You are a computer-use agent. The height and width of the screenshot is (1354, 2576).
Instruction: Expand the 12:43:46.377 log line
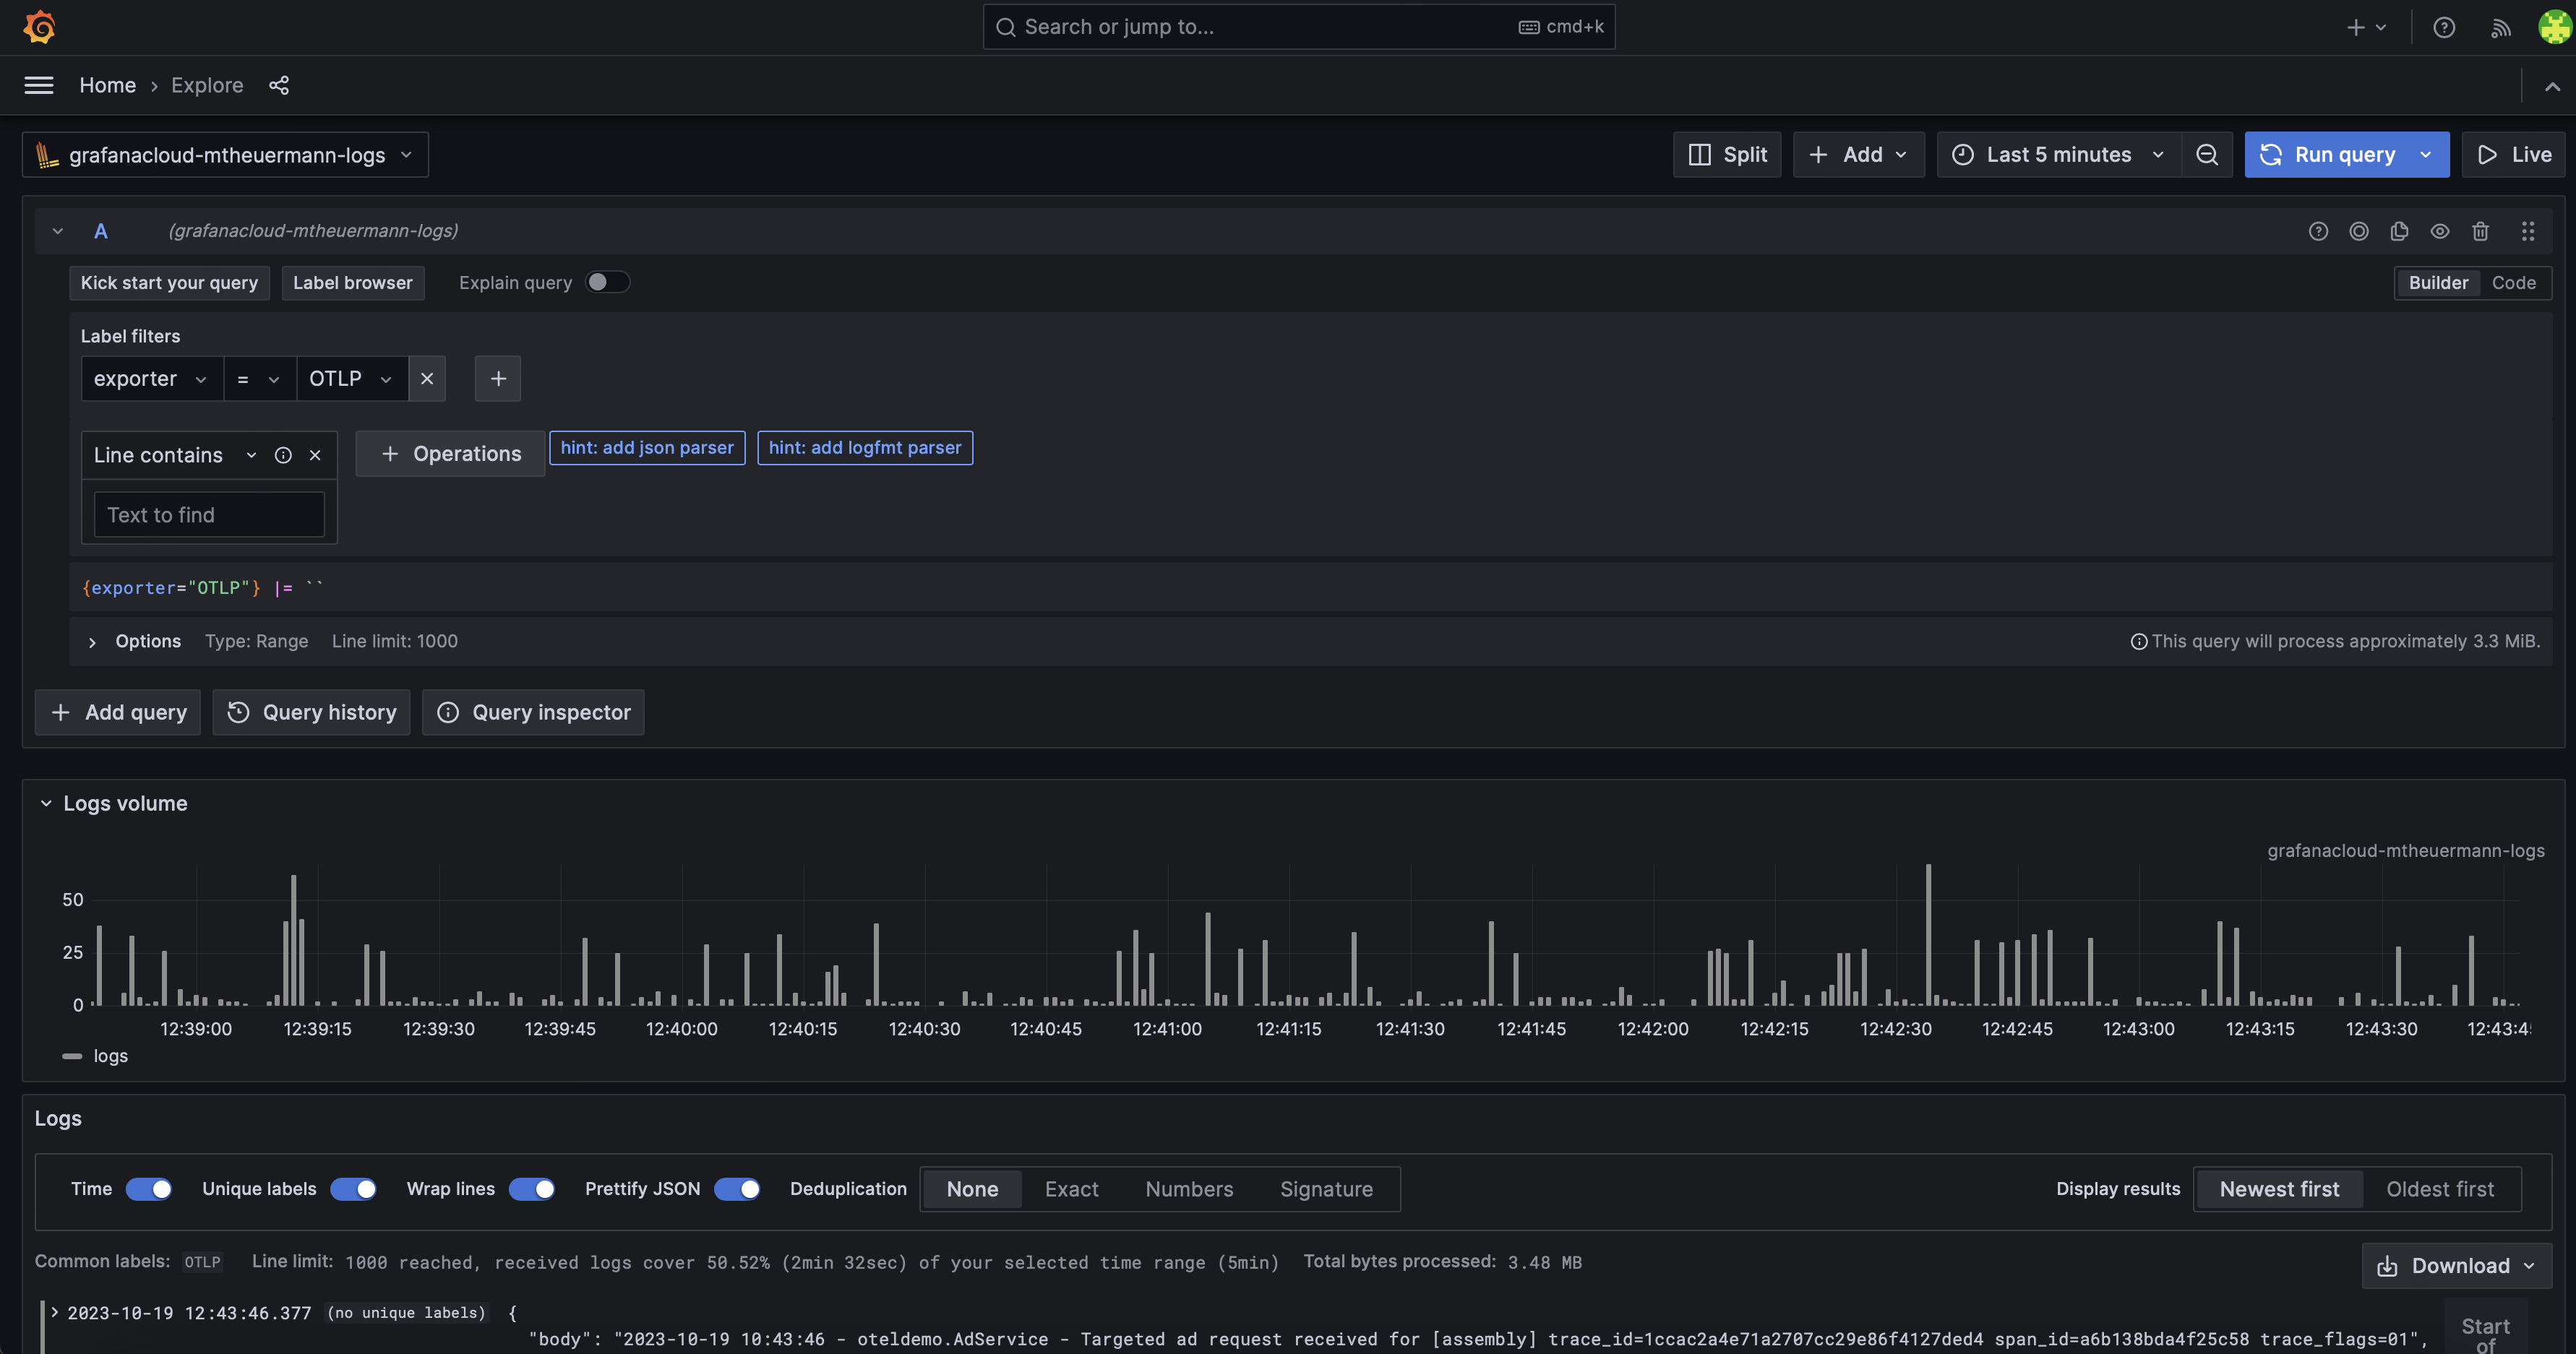tap(55, 1312)
